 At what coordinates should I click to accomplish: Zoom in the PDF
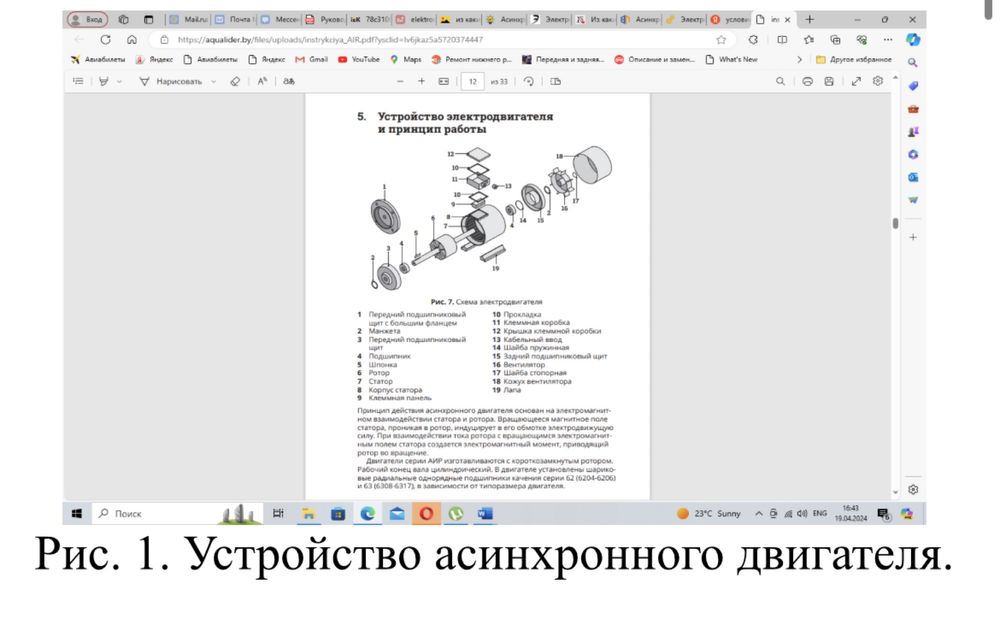coord(422,82)
